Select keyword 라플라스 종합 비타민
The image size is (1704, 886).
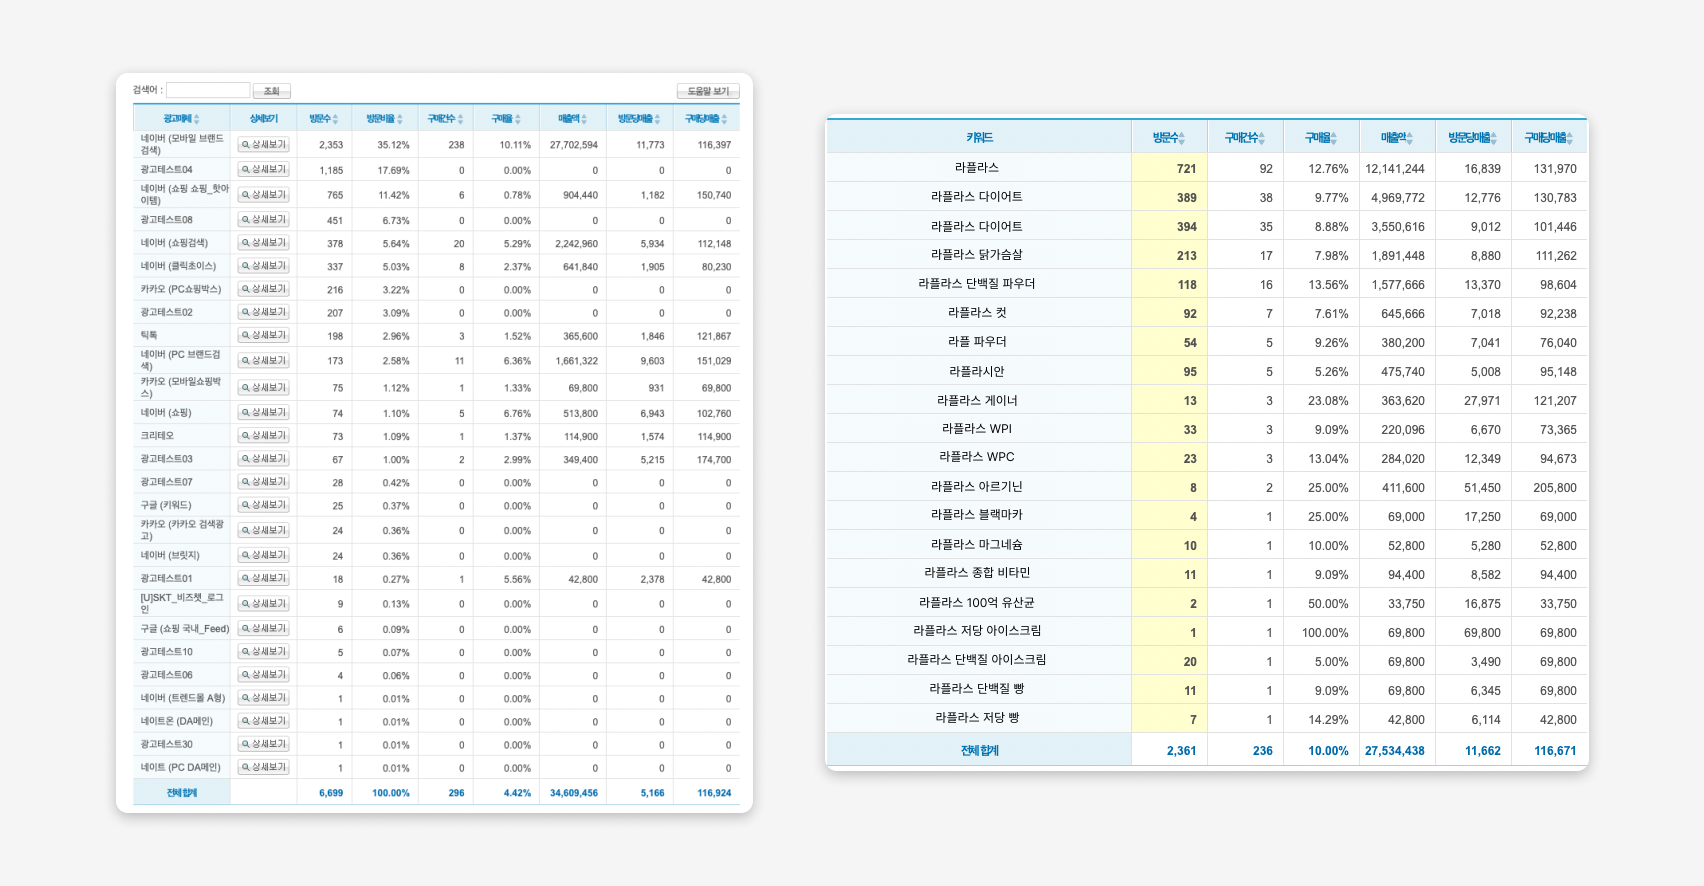pos(977,573)
